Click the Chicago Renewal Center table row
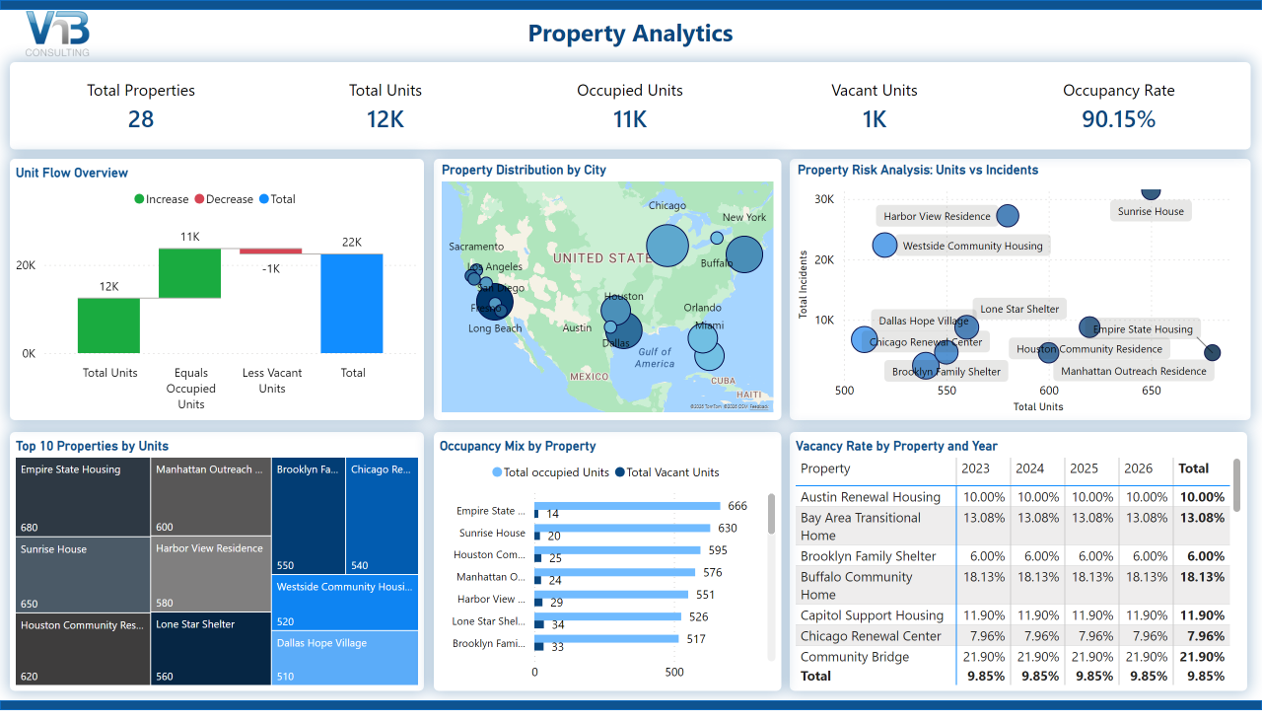This screenshot has height=720, width=1262. coord(1012,636)
